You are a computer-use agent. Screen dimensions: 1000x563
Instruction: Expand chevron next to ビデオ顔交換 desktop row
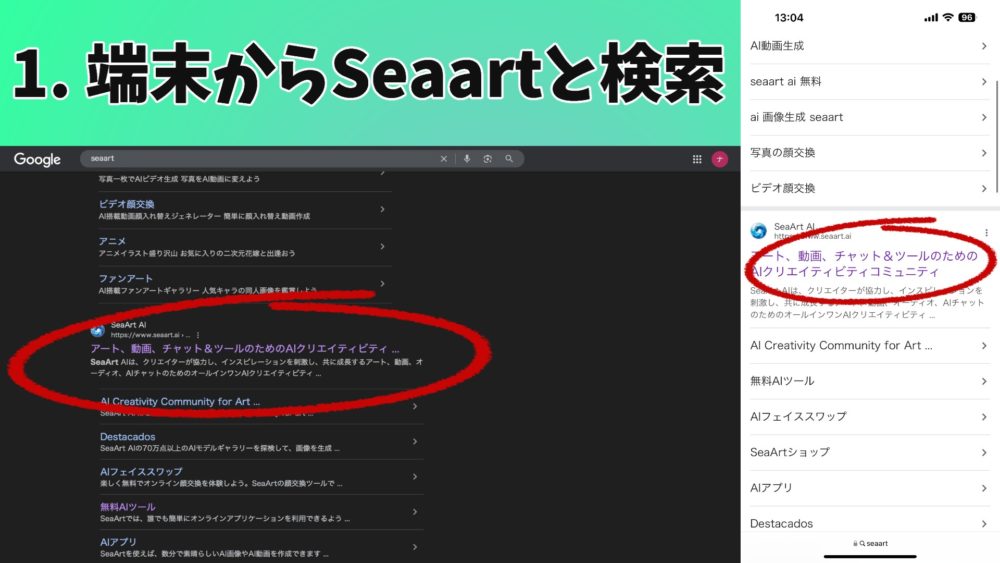point(382,209)
